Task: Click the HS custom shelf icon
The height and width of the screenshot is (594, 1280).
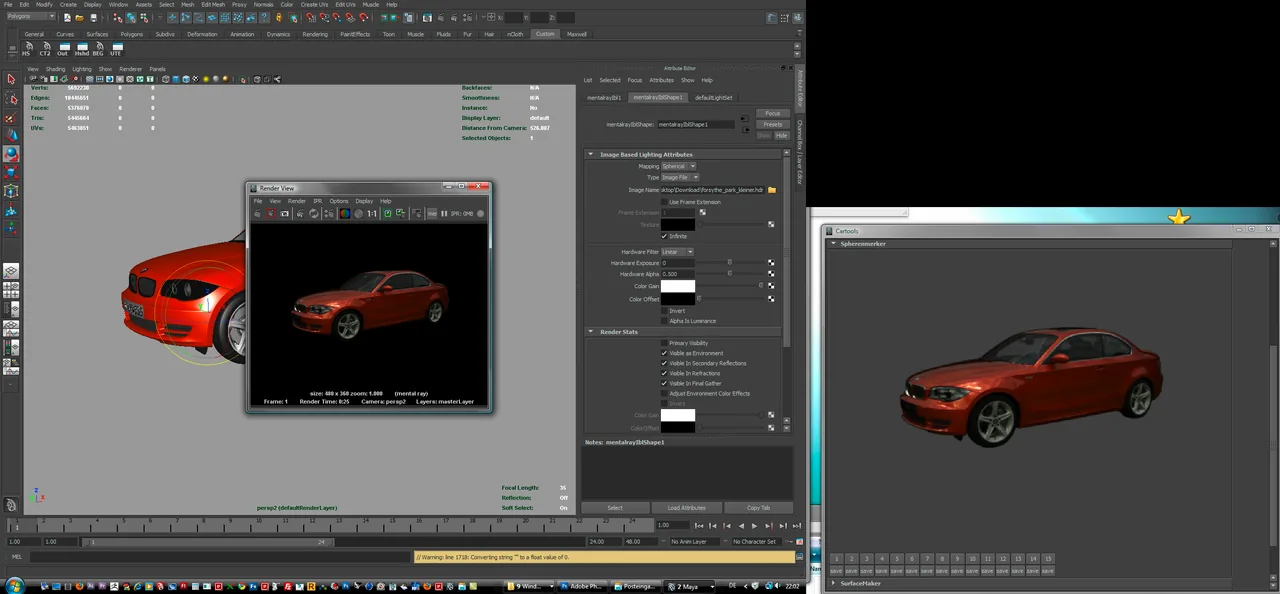Action: pyautogui.click(x=27, y=49)
